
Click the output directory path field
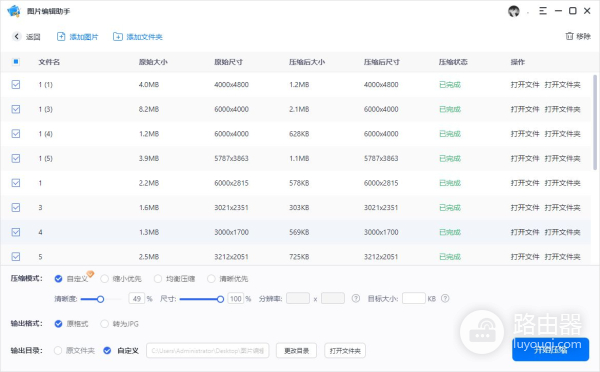point(207,351)
